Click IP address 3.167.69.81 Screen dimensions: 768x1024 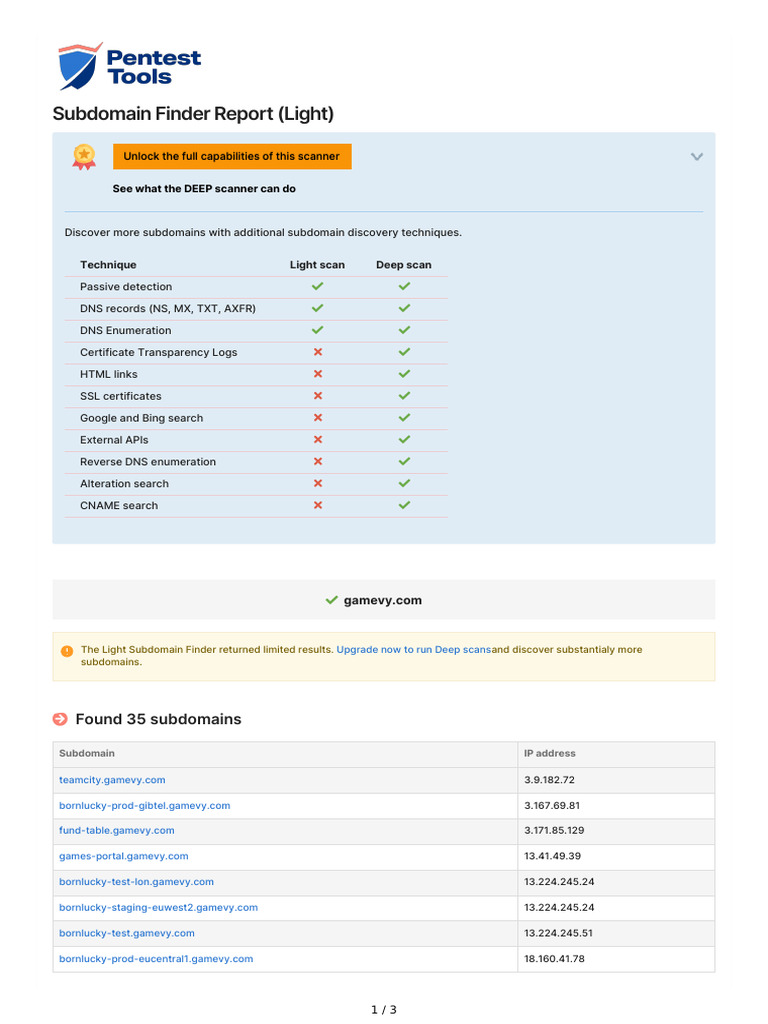click(x=552, y=805)
